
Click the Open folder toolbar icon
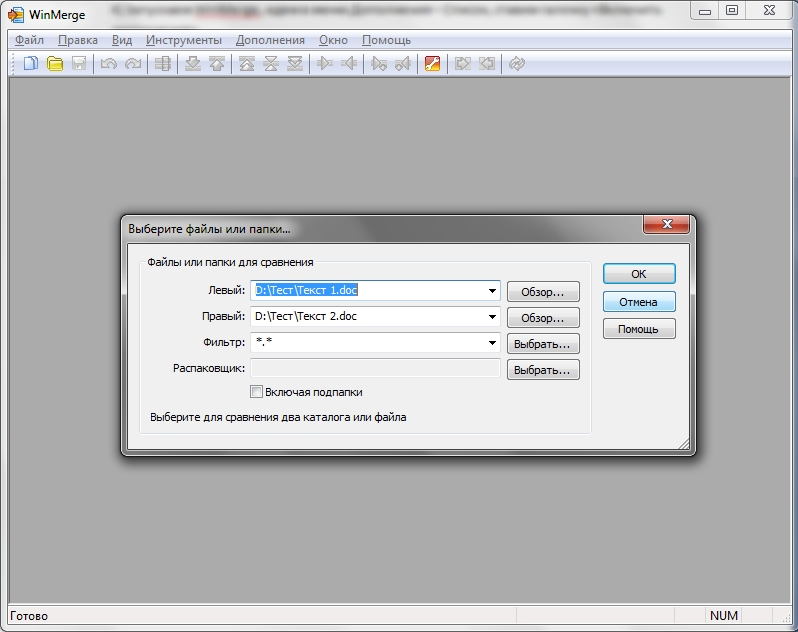55,64
